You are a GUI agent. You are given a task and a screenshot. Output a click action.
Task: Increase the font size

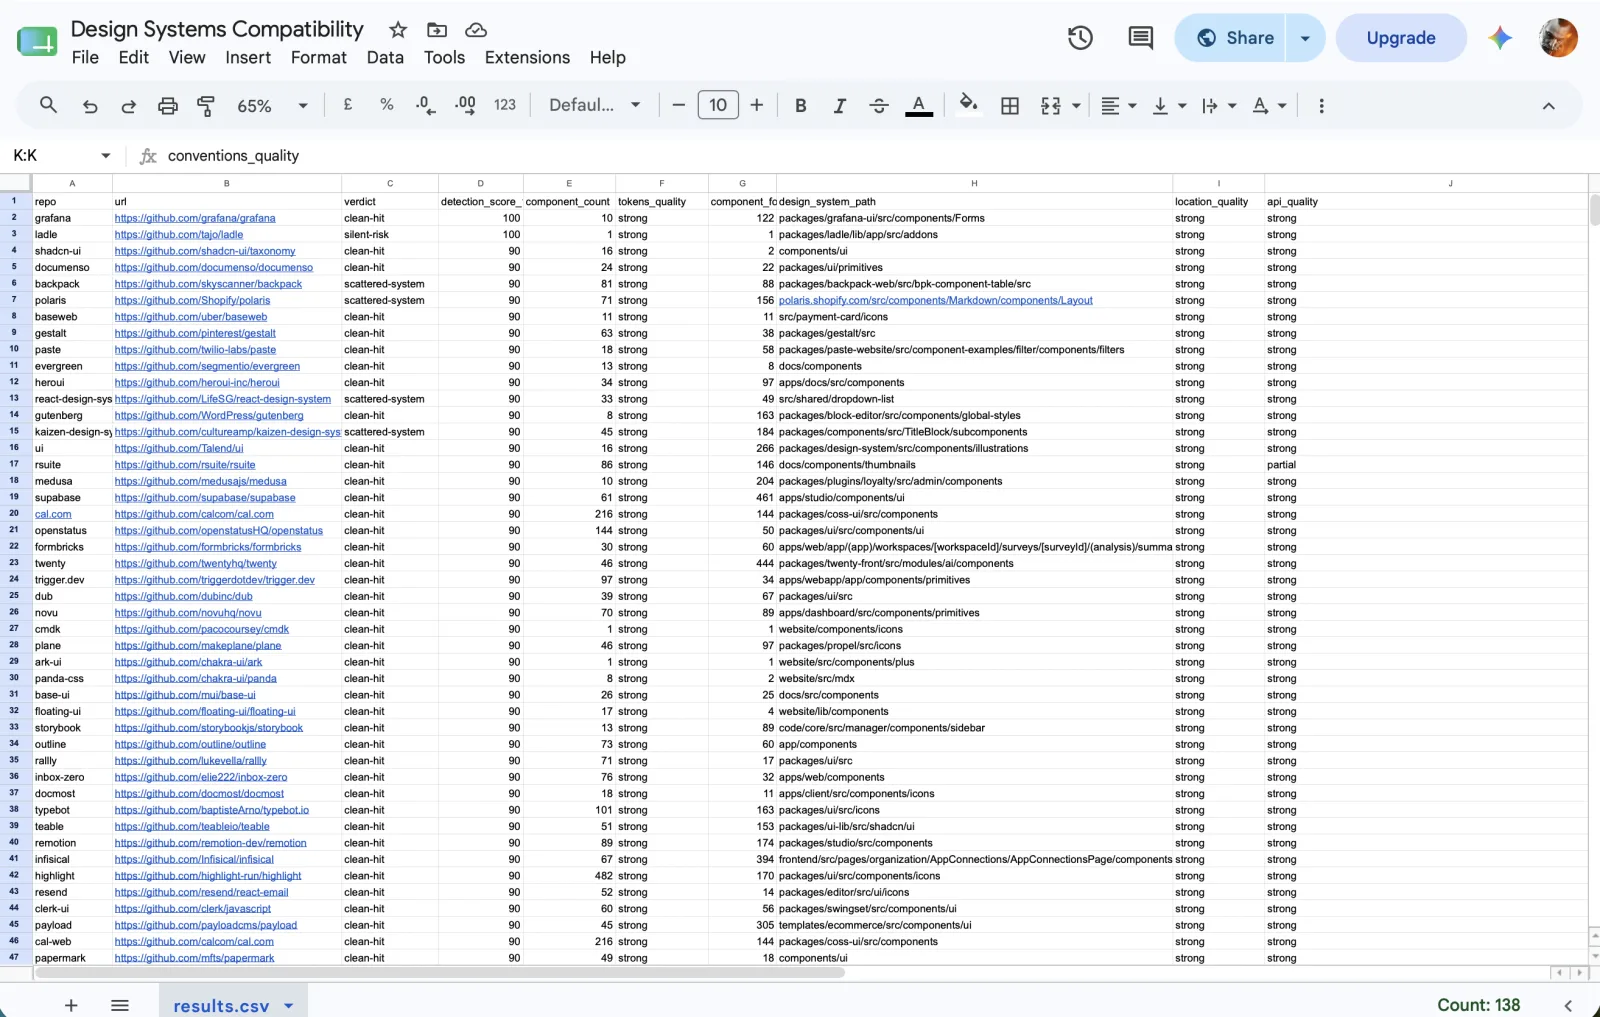point(757,105)
